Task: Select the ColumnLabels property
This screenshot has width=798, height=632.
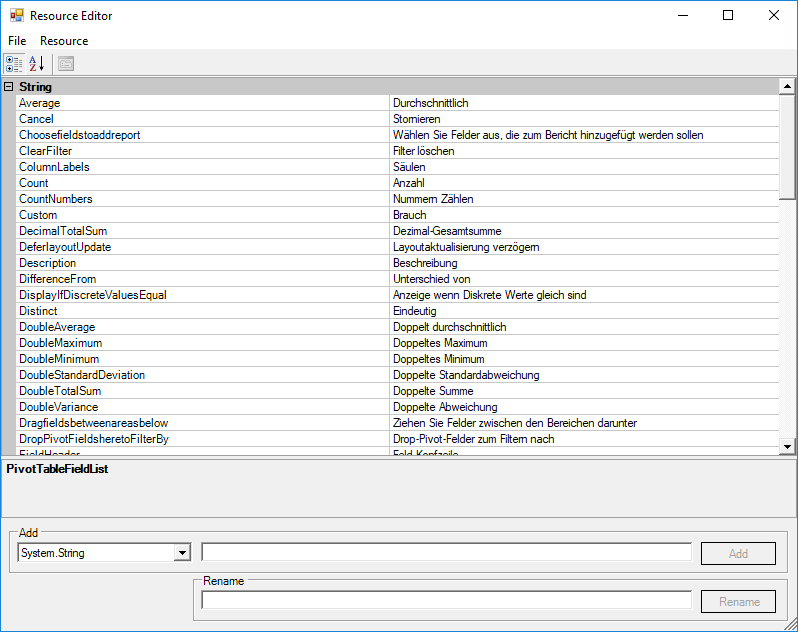Action: tap(203, 167)
